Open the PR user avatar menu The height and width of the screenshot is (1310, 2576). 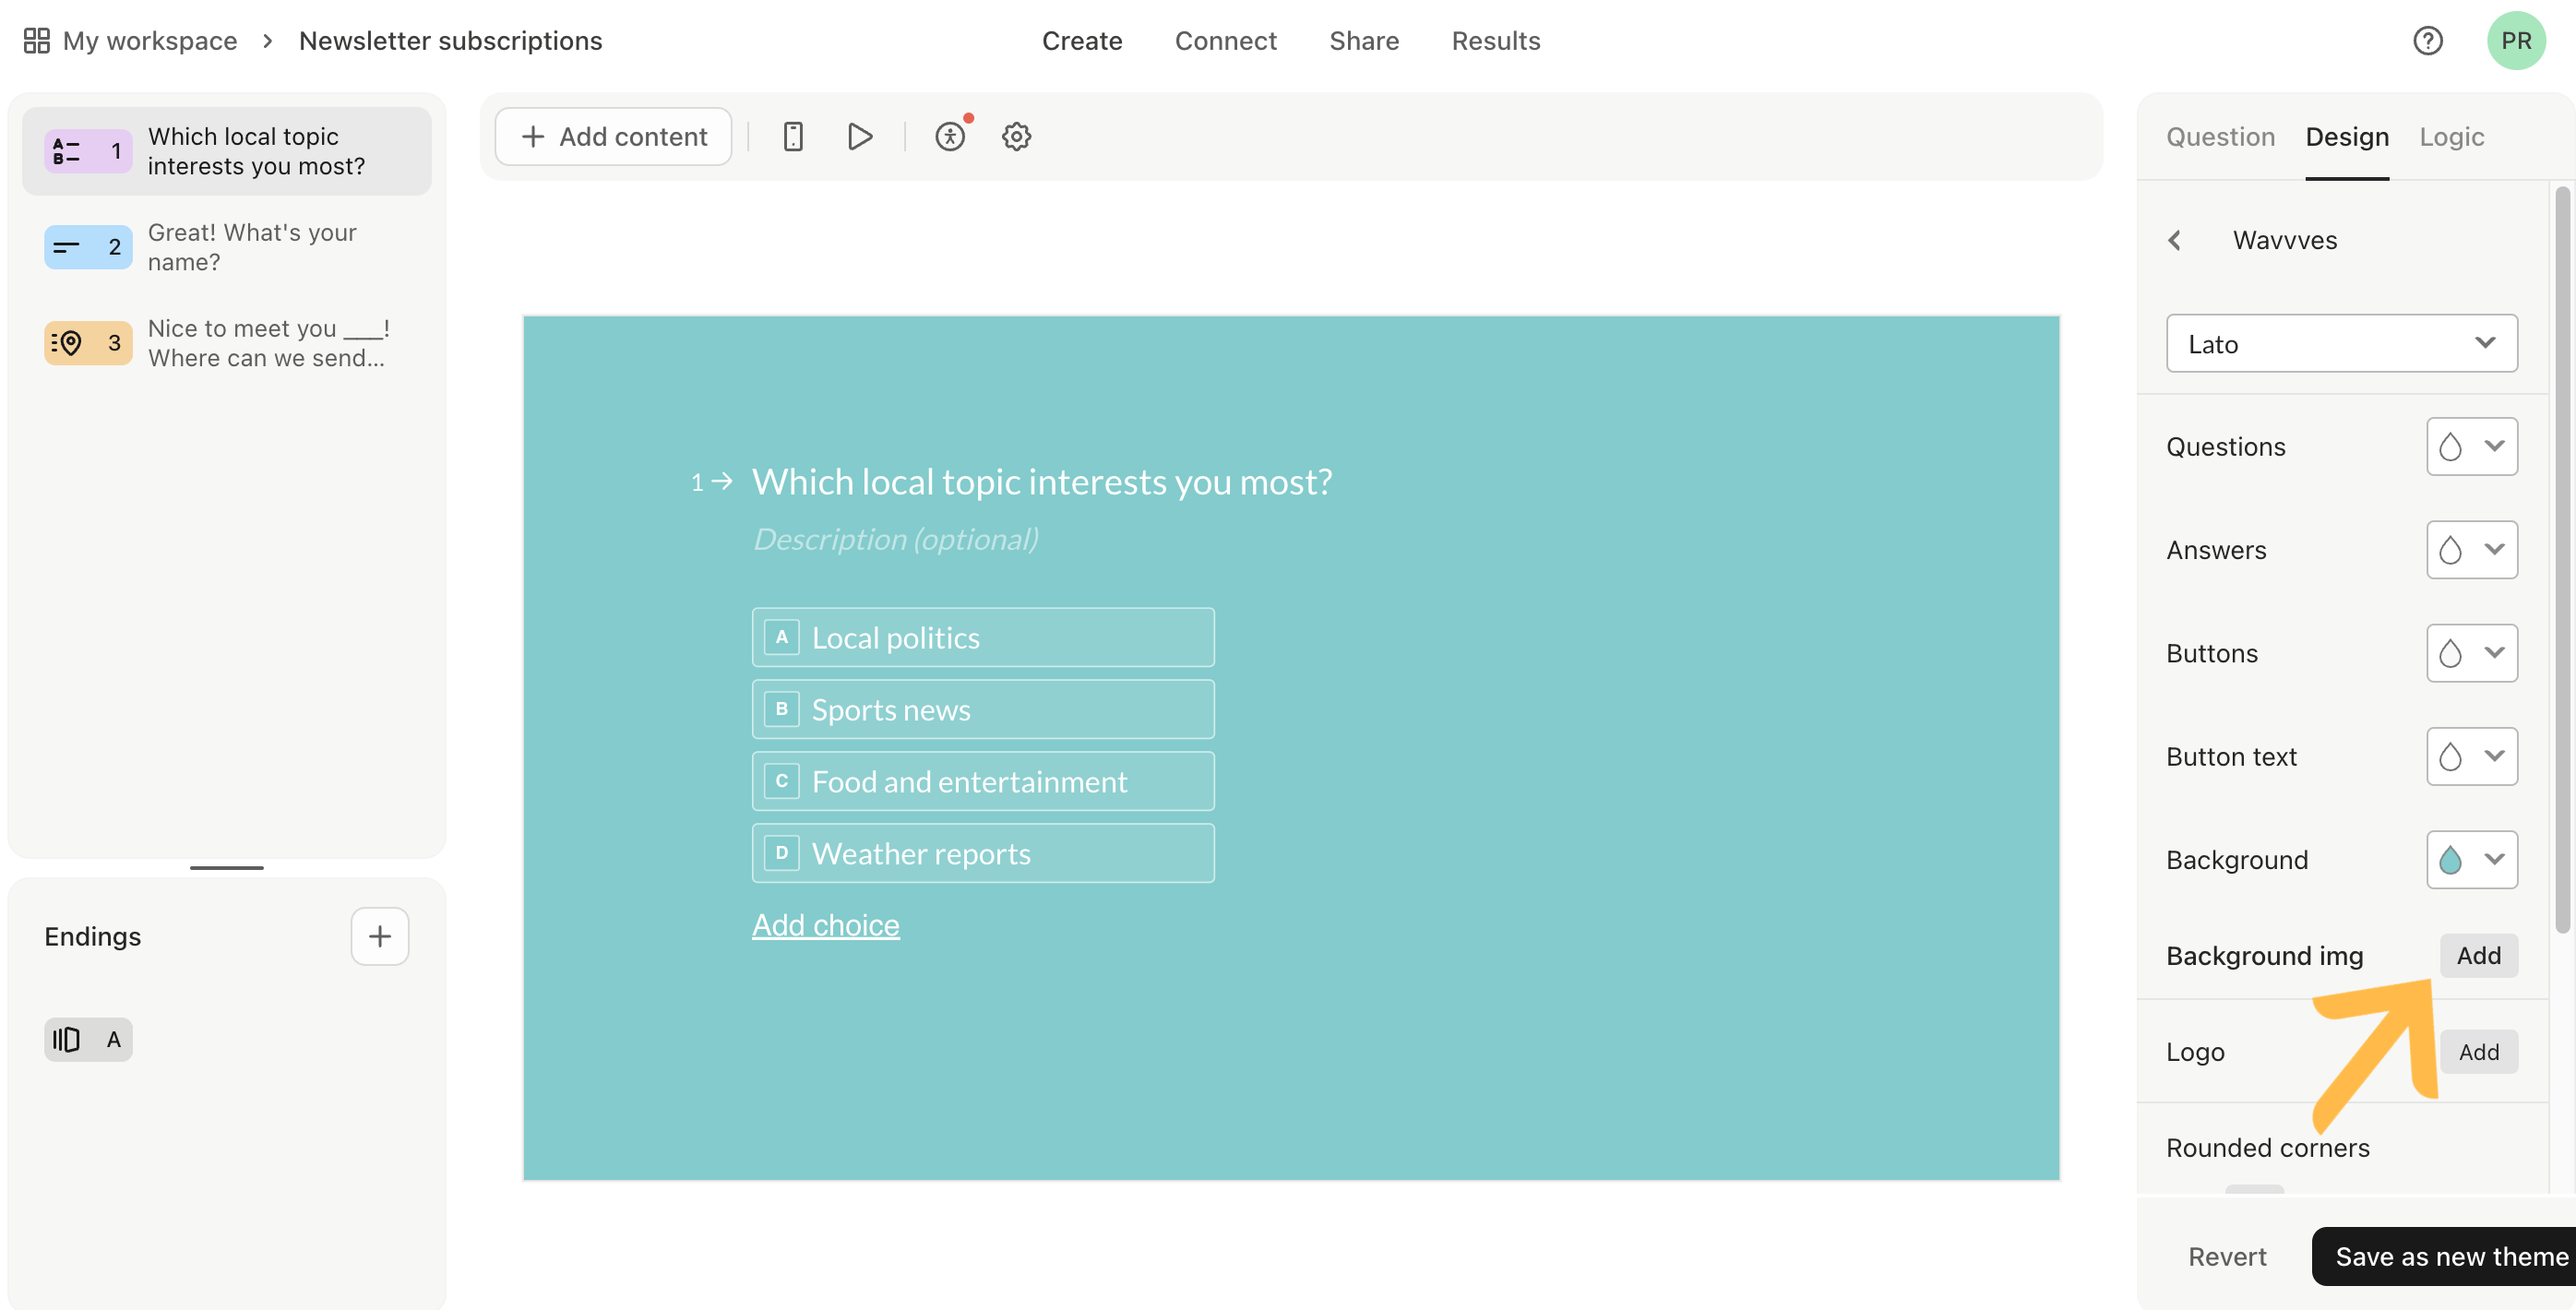click(2516, 41)
